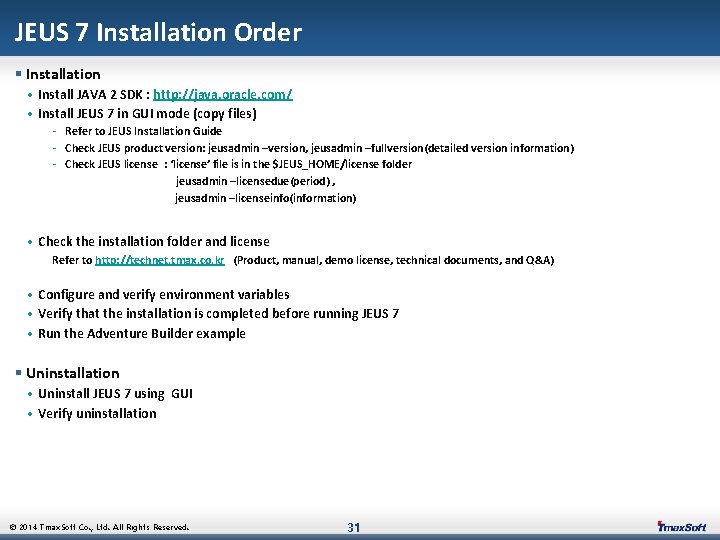Viewport: 720px width, 540px height.
Task: Click 'jeusadmin –licensedue (period)' text
Action: [255, 181]
